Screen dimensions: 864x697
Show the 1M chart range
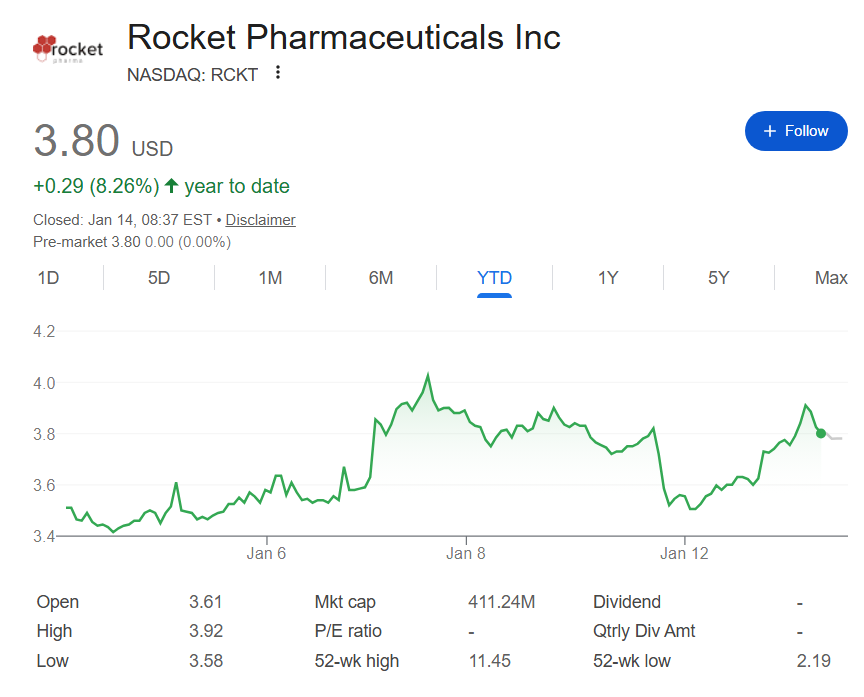click(x=270, y=278)
